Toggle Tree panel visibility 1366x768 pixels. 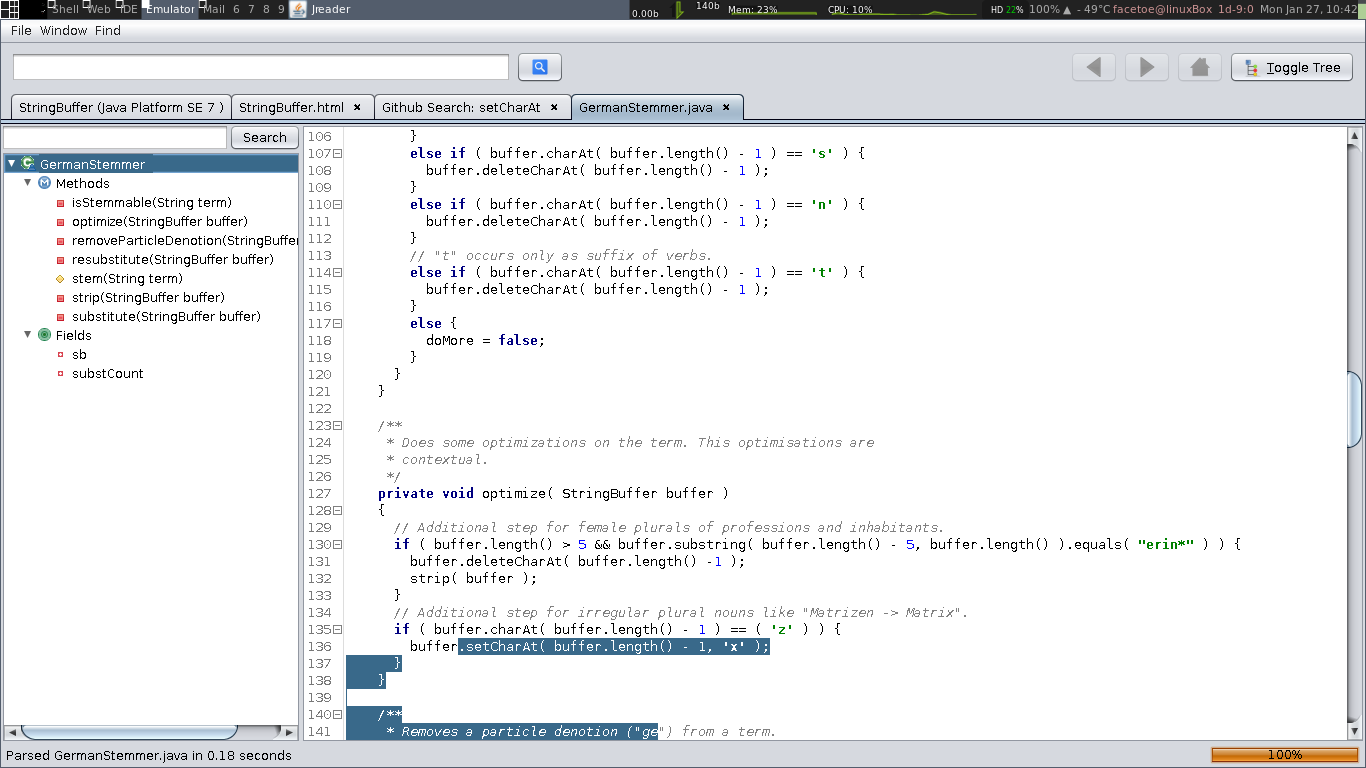click(x=1292, y=67)
